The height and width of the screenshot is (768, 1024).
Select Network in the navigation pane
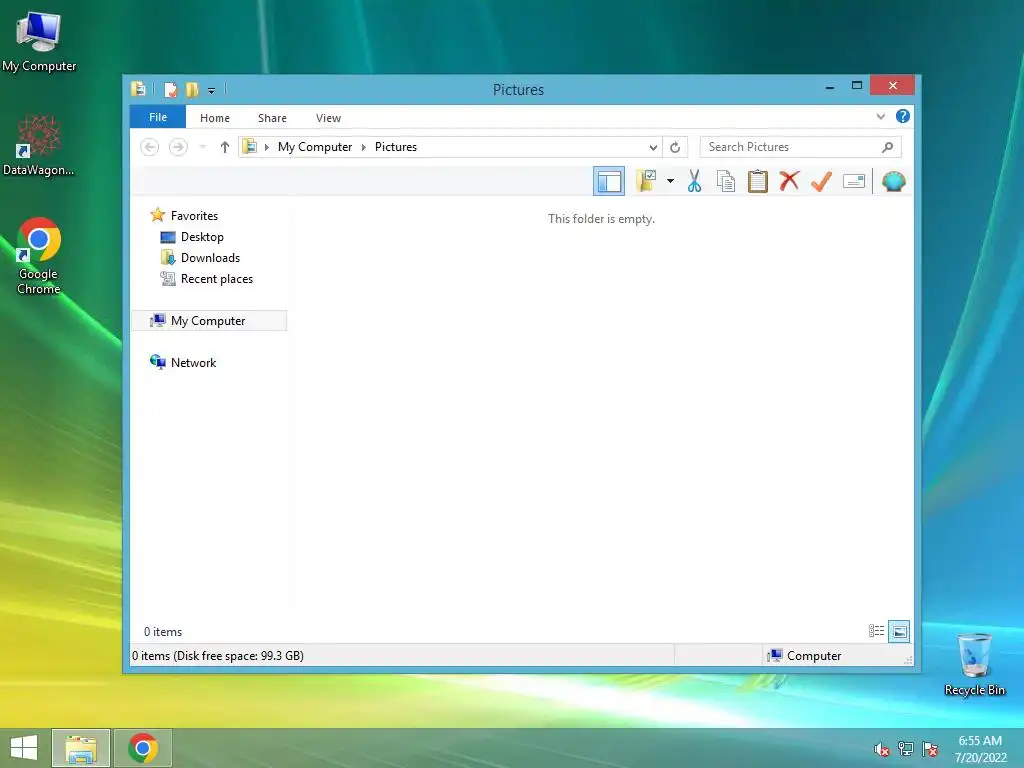point(193,362)
